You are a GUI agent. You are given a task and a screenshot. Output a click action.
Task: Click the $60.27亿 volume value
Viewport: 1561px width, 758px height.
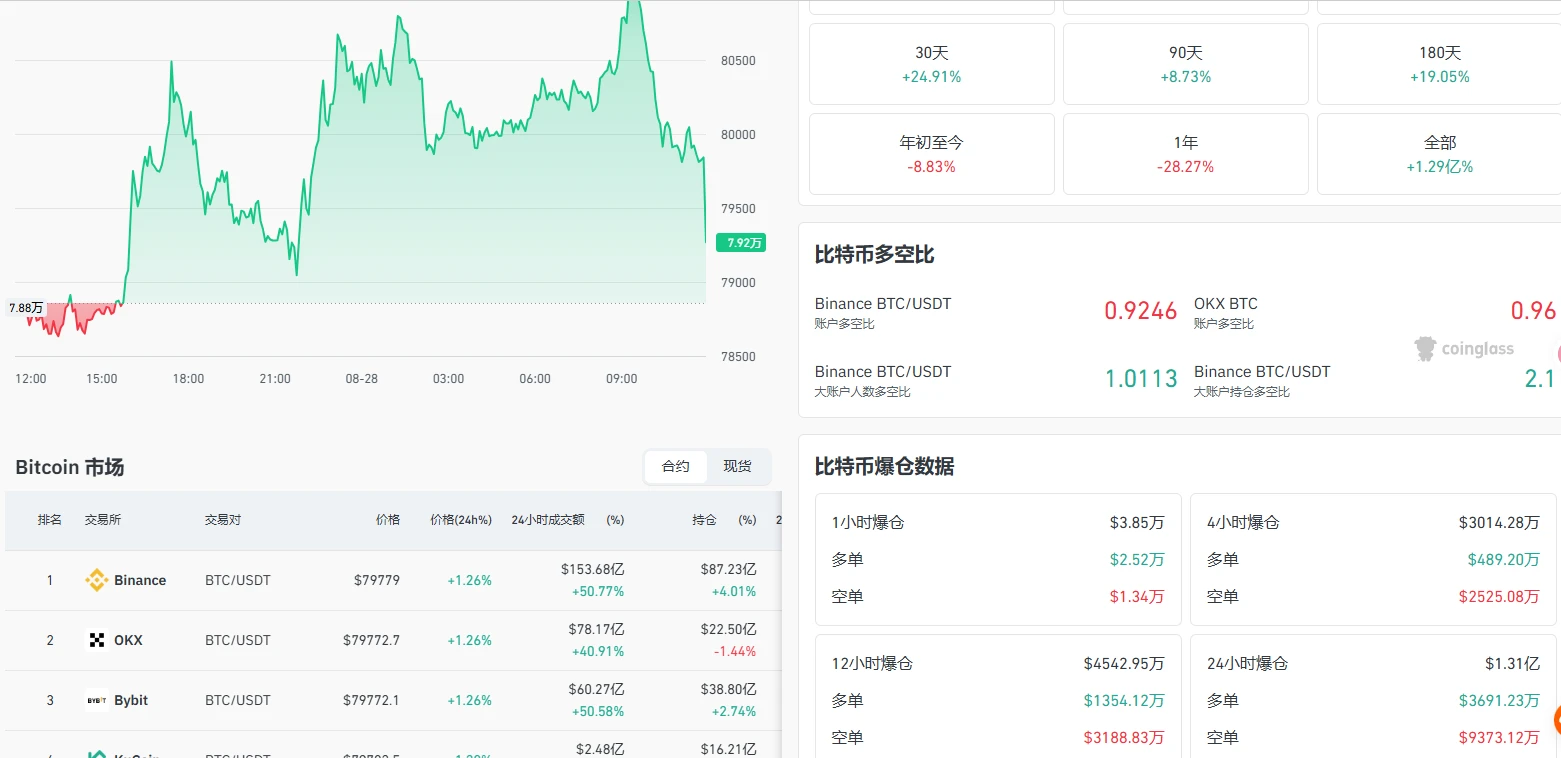[x=596, y=689]
